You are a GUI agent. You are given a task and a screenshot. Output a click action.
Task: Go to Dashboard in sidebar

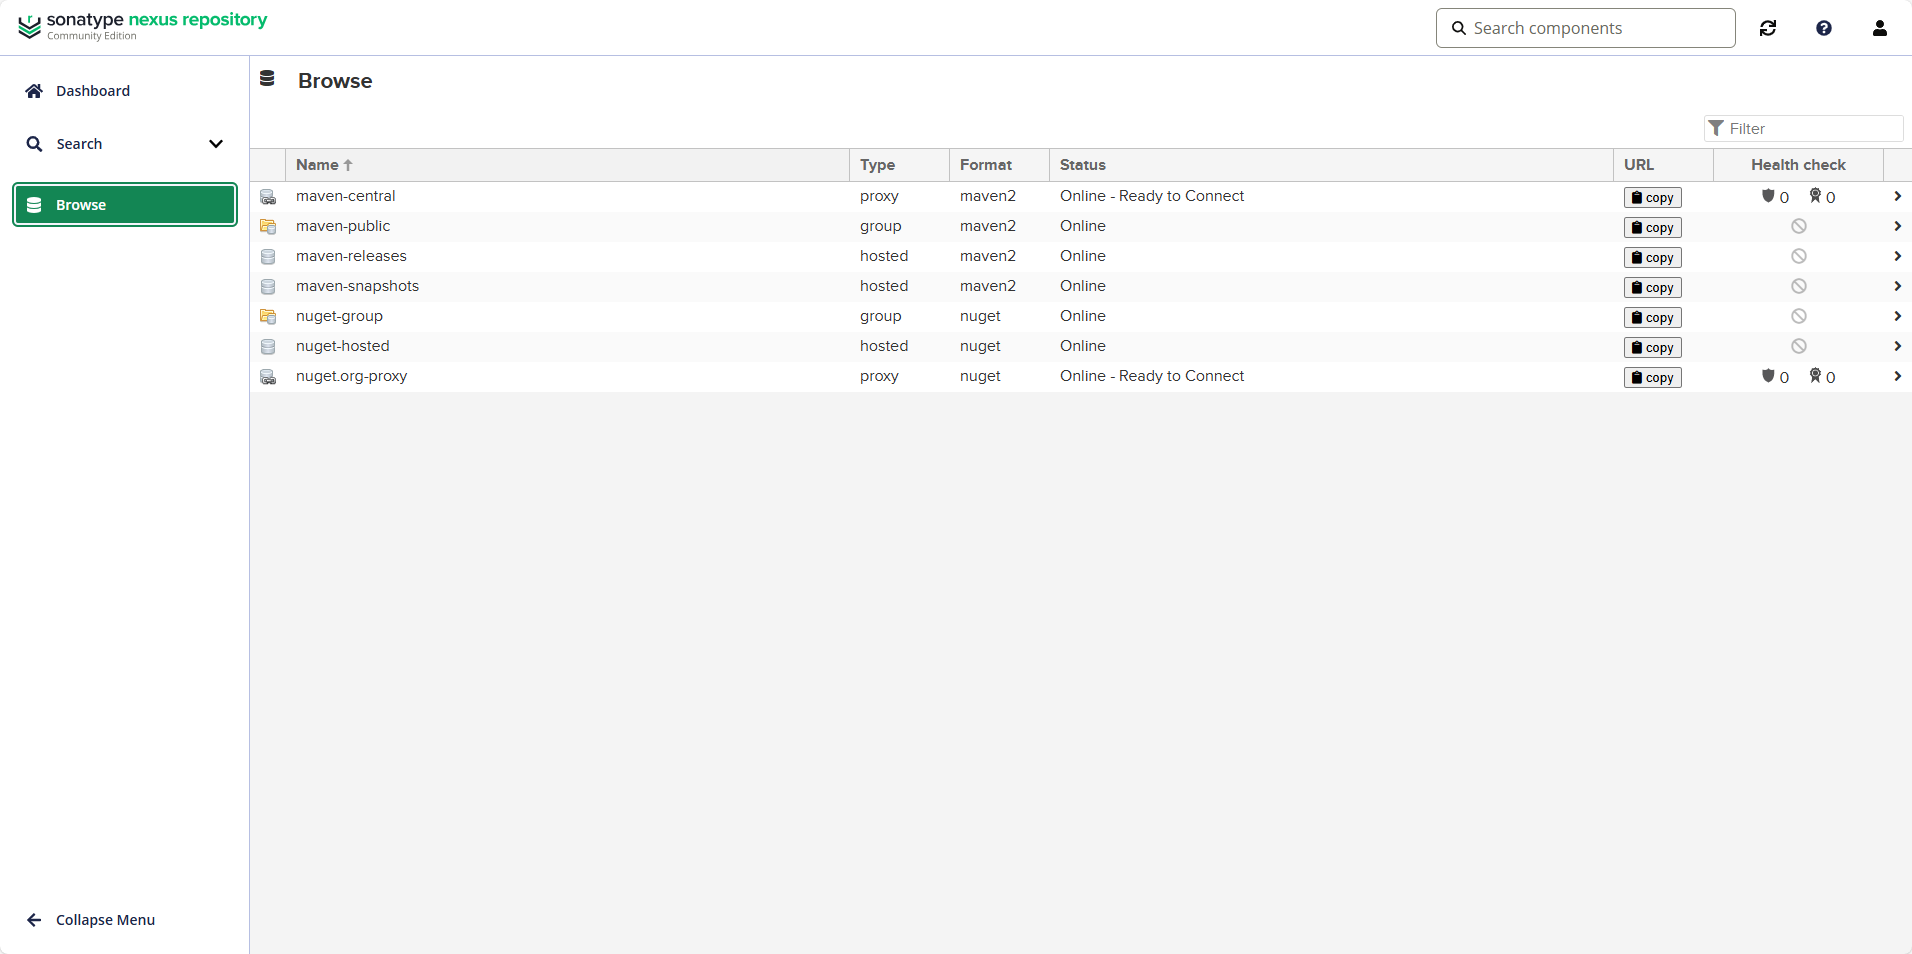pos(93,91)
